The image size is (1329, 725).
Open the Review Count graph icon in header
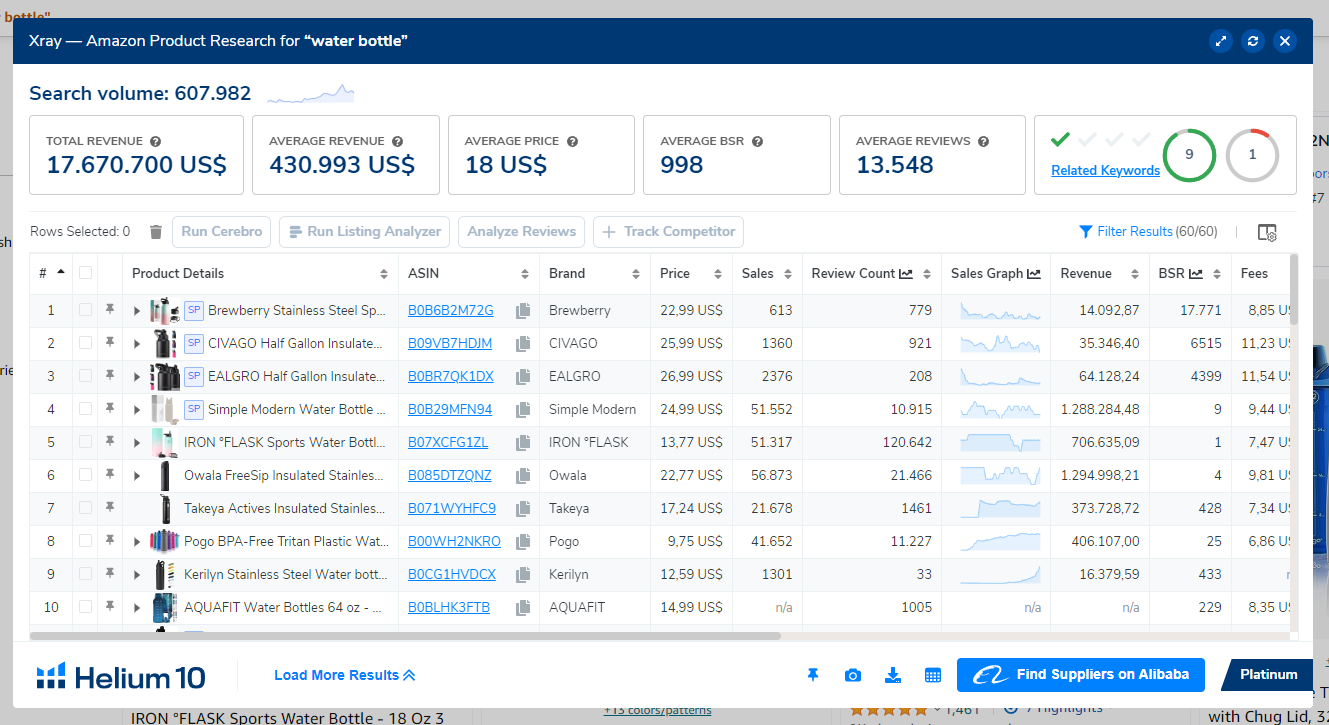point(906,274)
